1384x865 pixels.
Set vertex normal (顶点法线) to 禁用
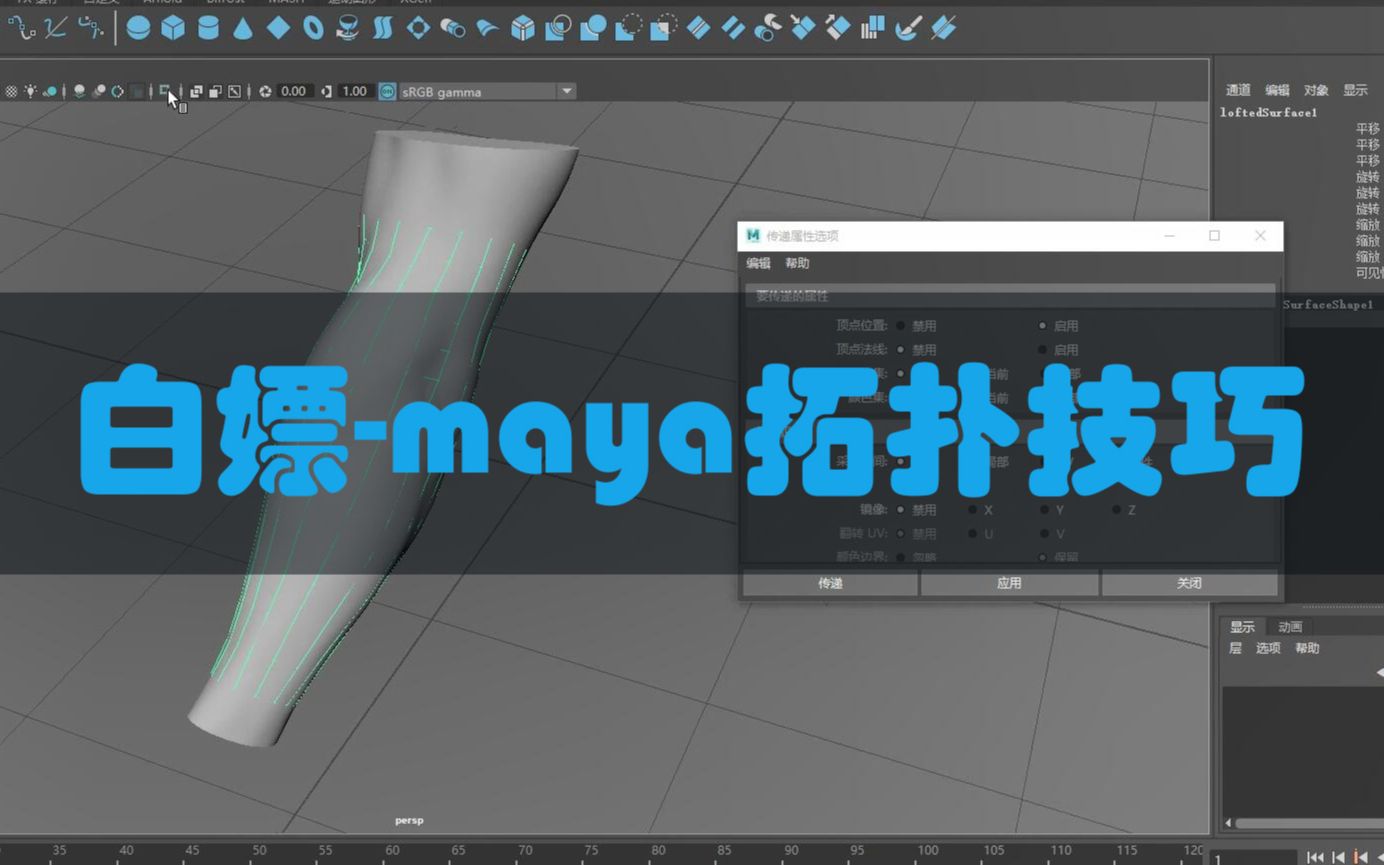coord(901,350)
